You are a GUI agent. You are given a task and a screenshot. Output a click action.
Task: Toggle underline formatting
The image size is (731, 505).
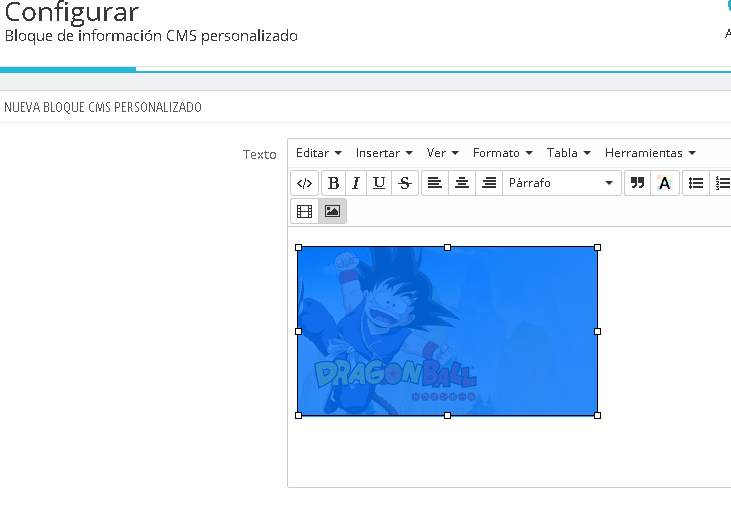pyautogui.click(x=379, y=183)
